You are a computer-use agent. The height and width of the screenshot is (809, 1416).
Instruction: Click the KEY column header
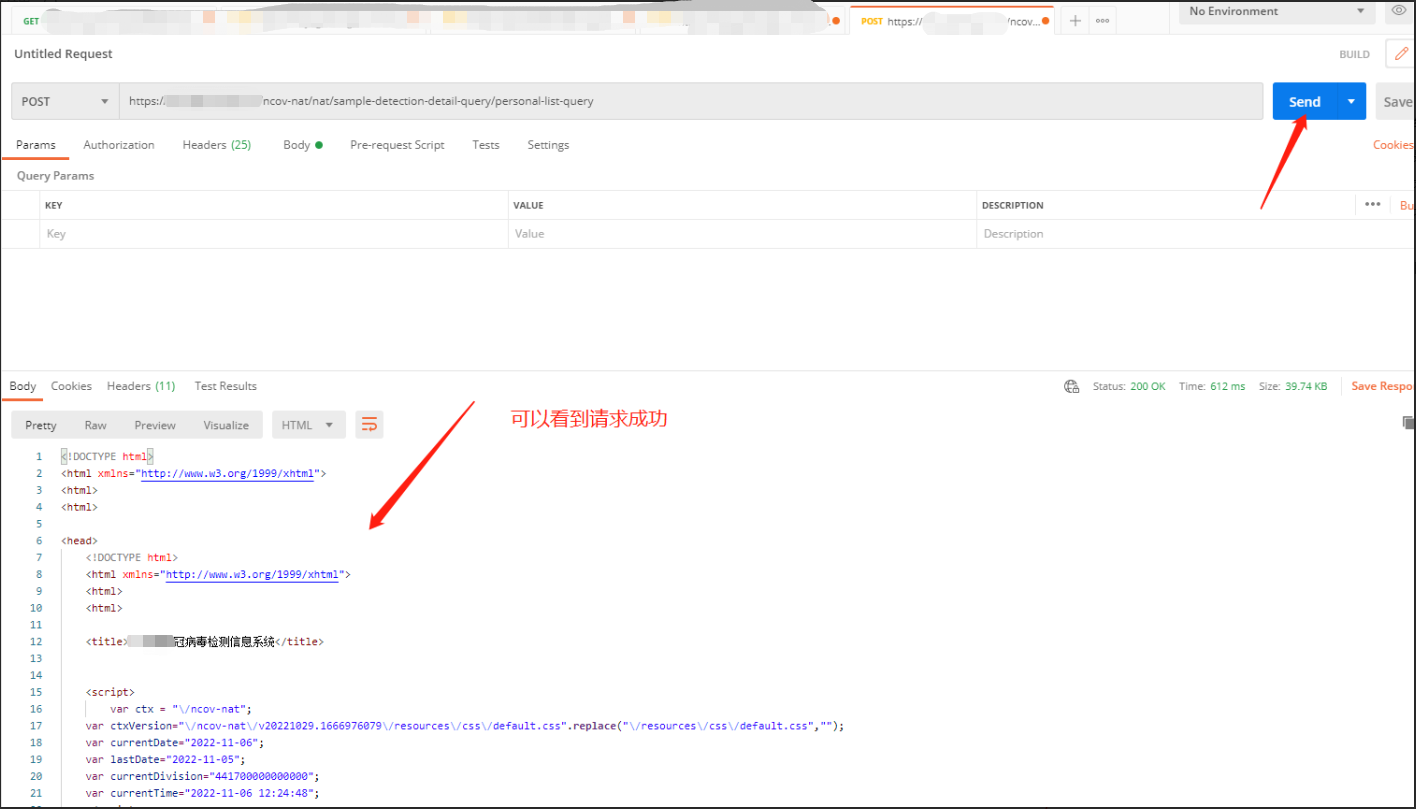point(54,205)
